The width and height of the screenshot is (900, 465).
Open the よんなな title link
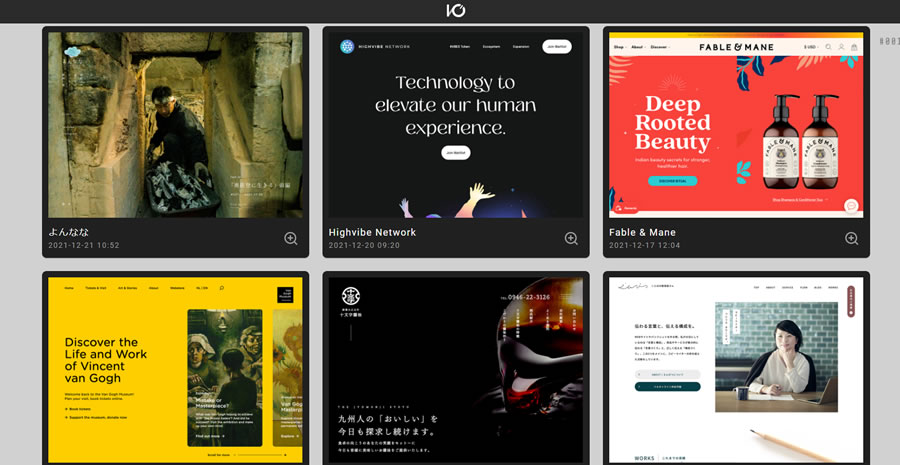pos(70,232)
